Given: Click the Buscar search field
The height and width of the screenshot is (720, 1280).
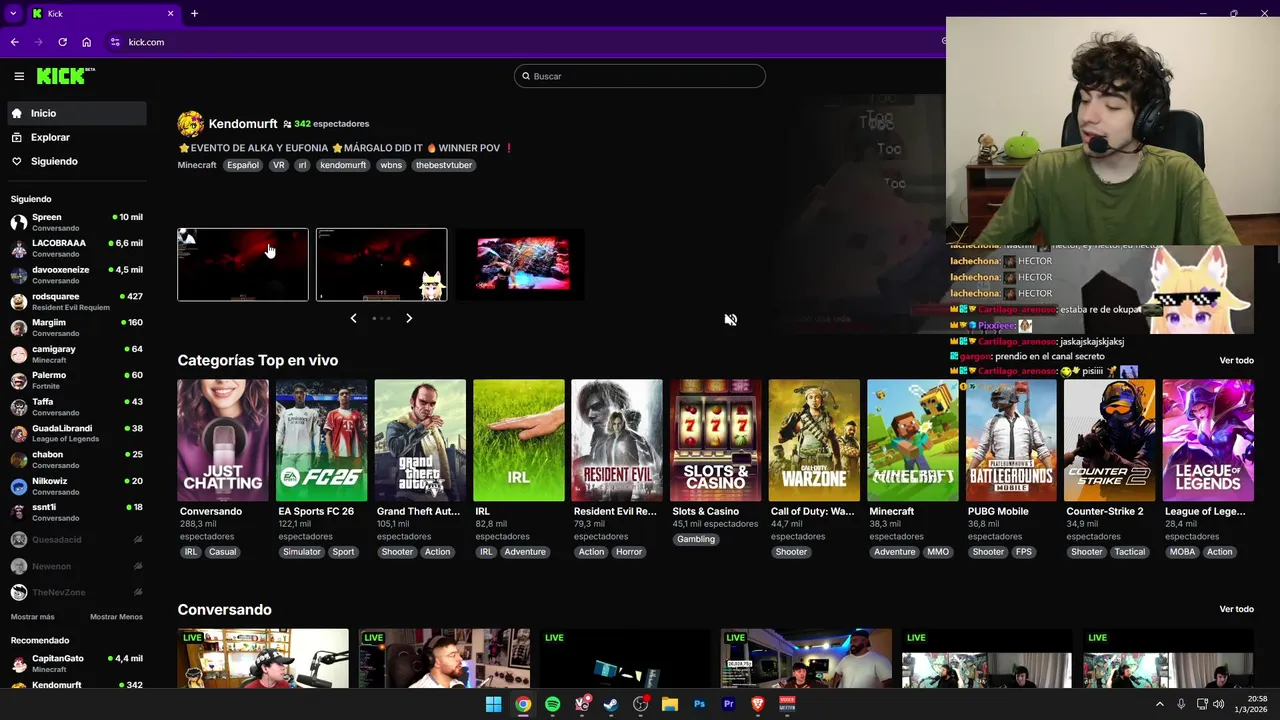Looking at the screenshot, I should pyautogui.click(x=640, y=76).
